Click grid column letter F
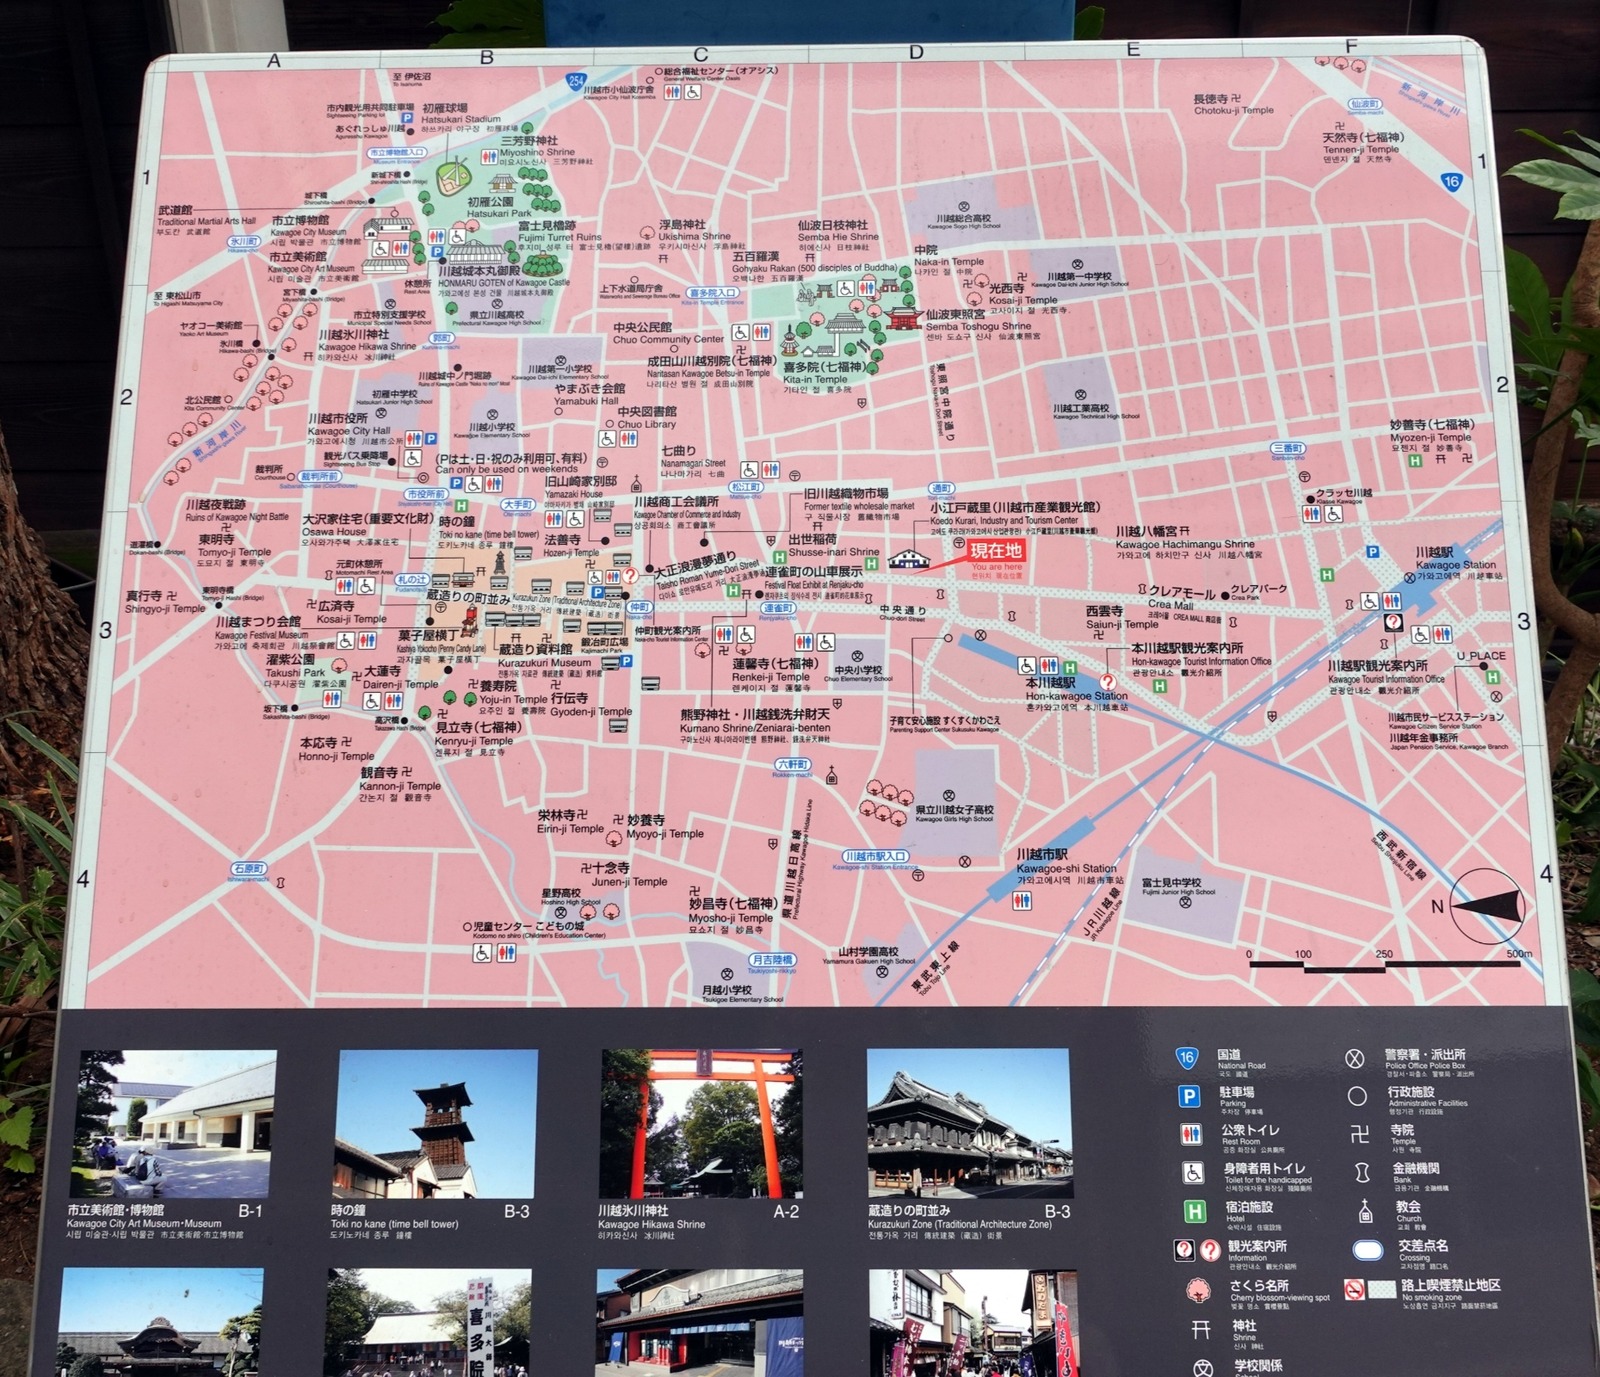The width and height of the screenshot is (1600, 1377). point(1351,46)
